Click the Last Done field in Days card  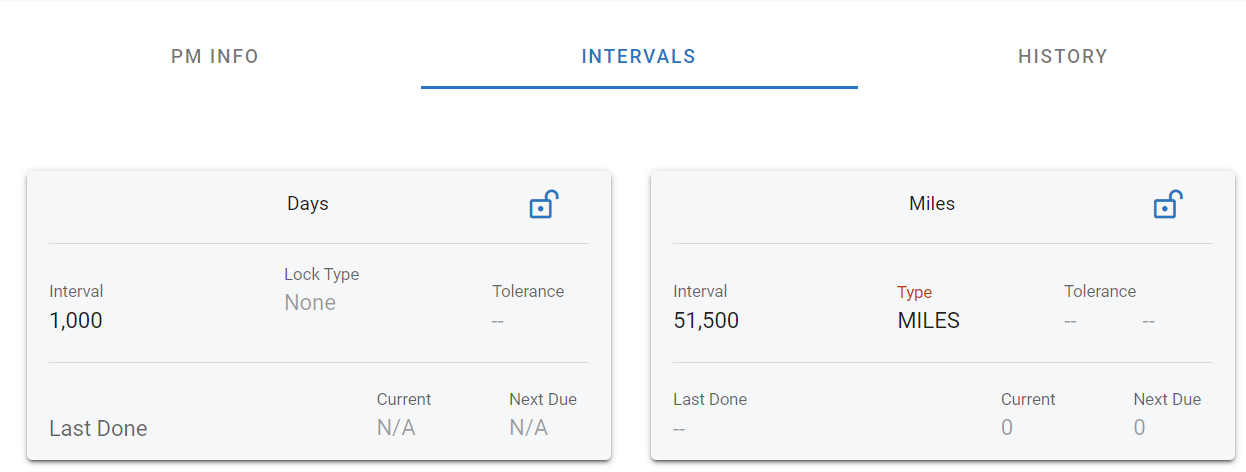coord(98,428)
